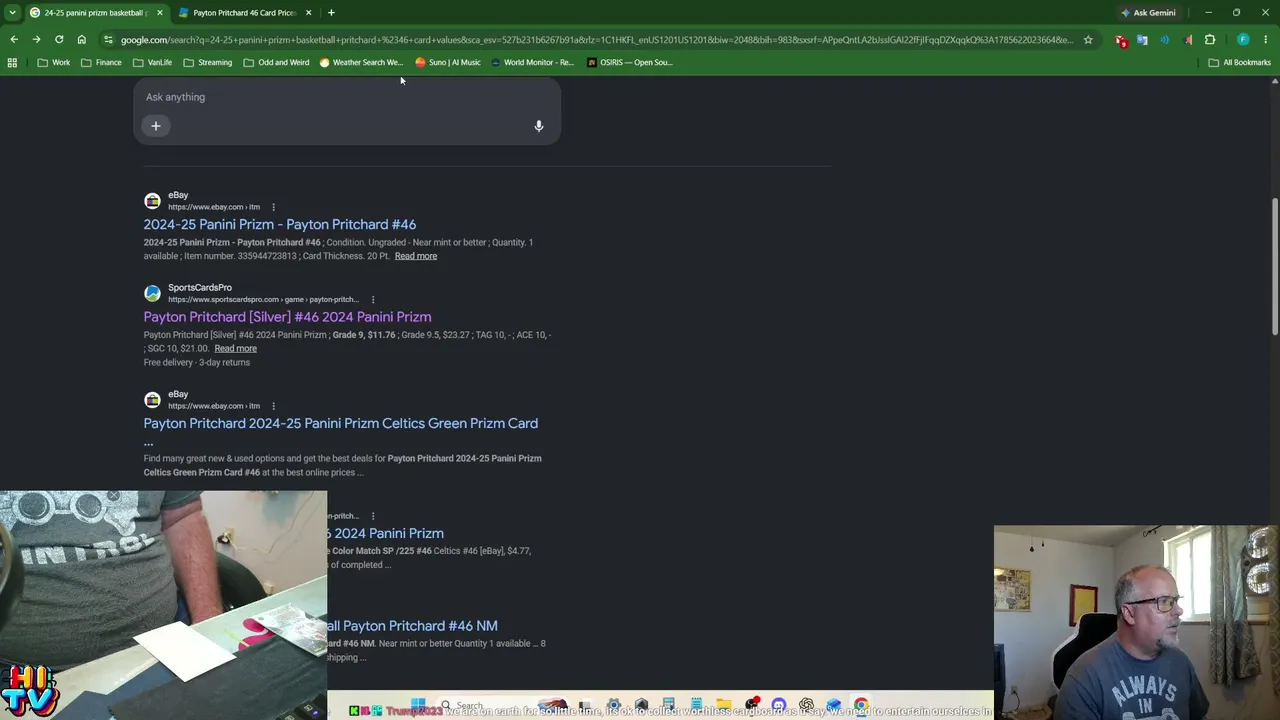
Task: Expand the Finance bookmarks folder
Action: 101,62
